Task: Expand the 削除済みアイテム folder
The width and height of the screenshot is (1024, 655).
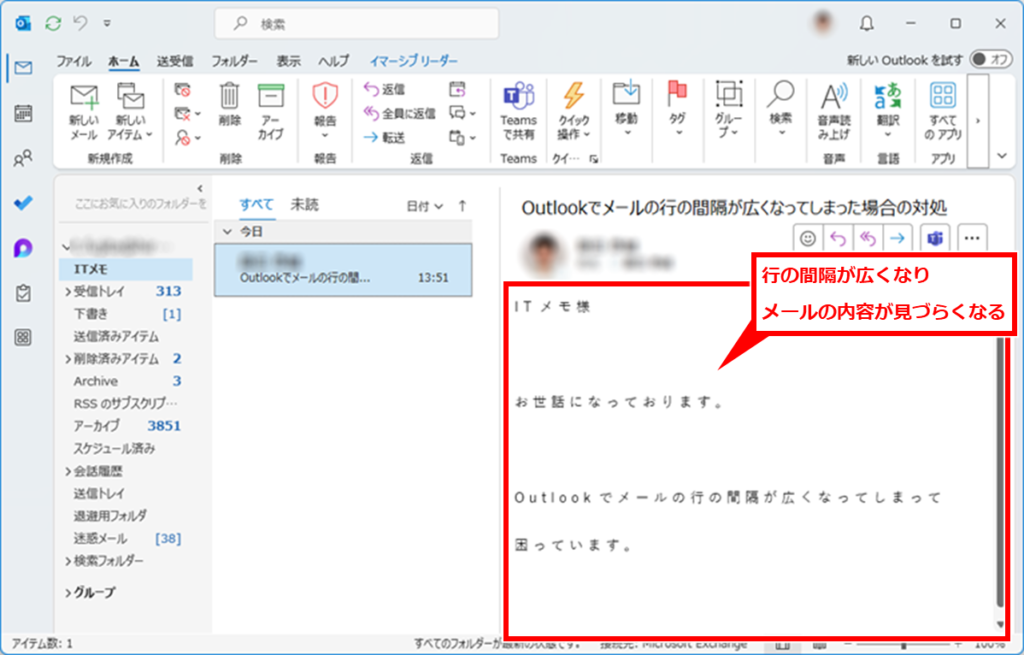Action: 68,359
